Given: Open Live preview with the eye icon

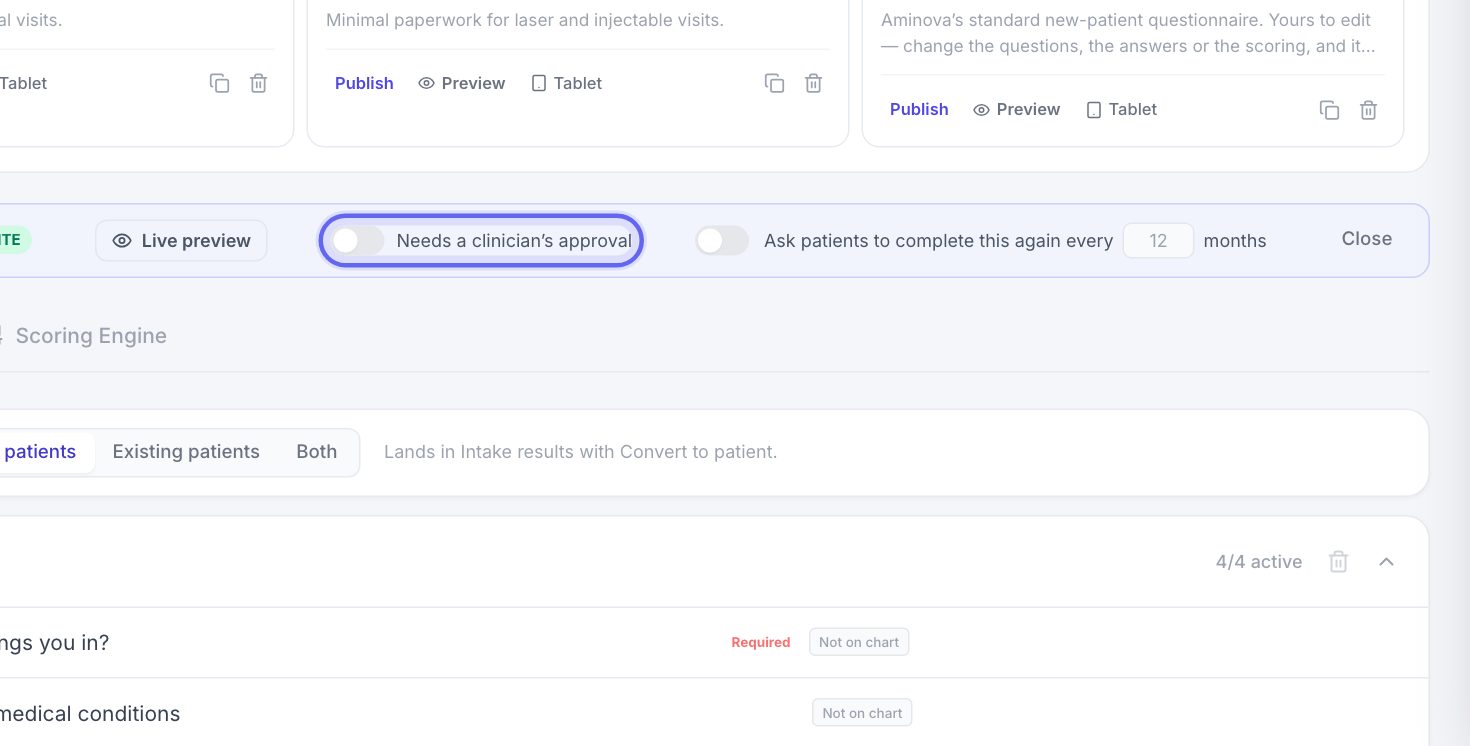Looking at the screenshot, I should pos(181,241).
